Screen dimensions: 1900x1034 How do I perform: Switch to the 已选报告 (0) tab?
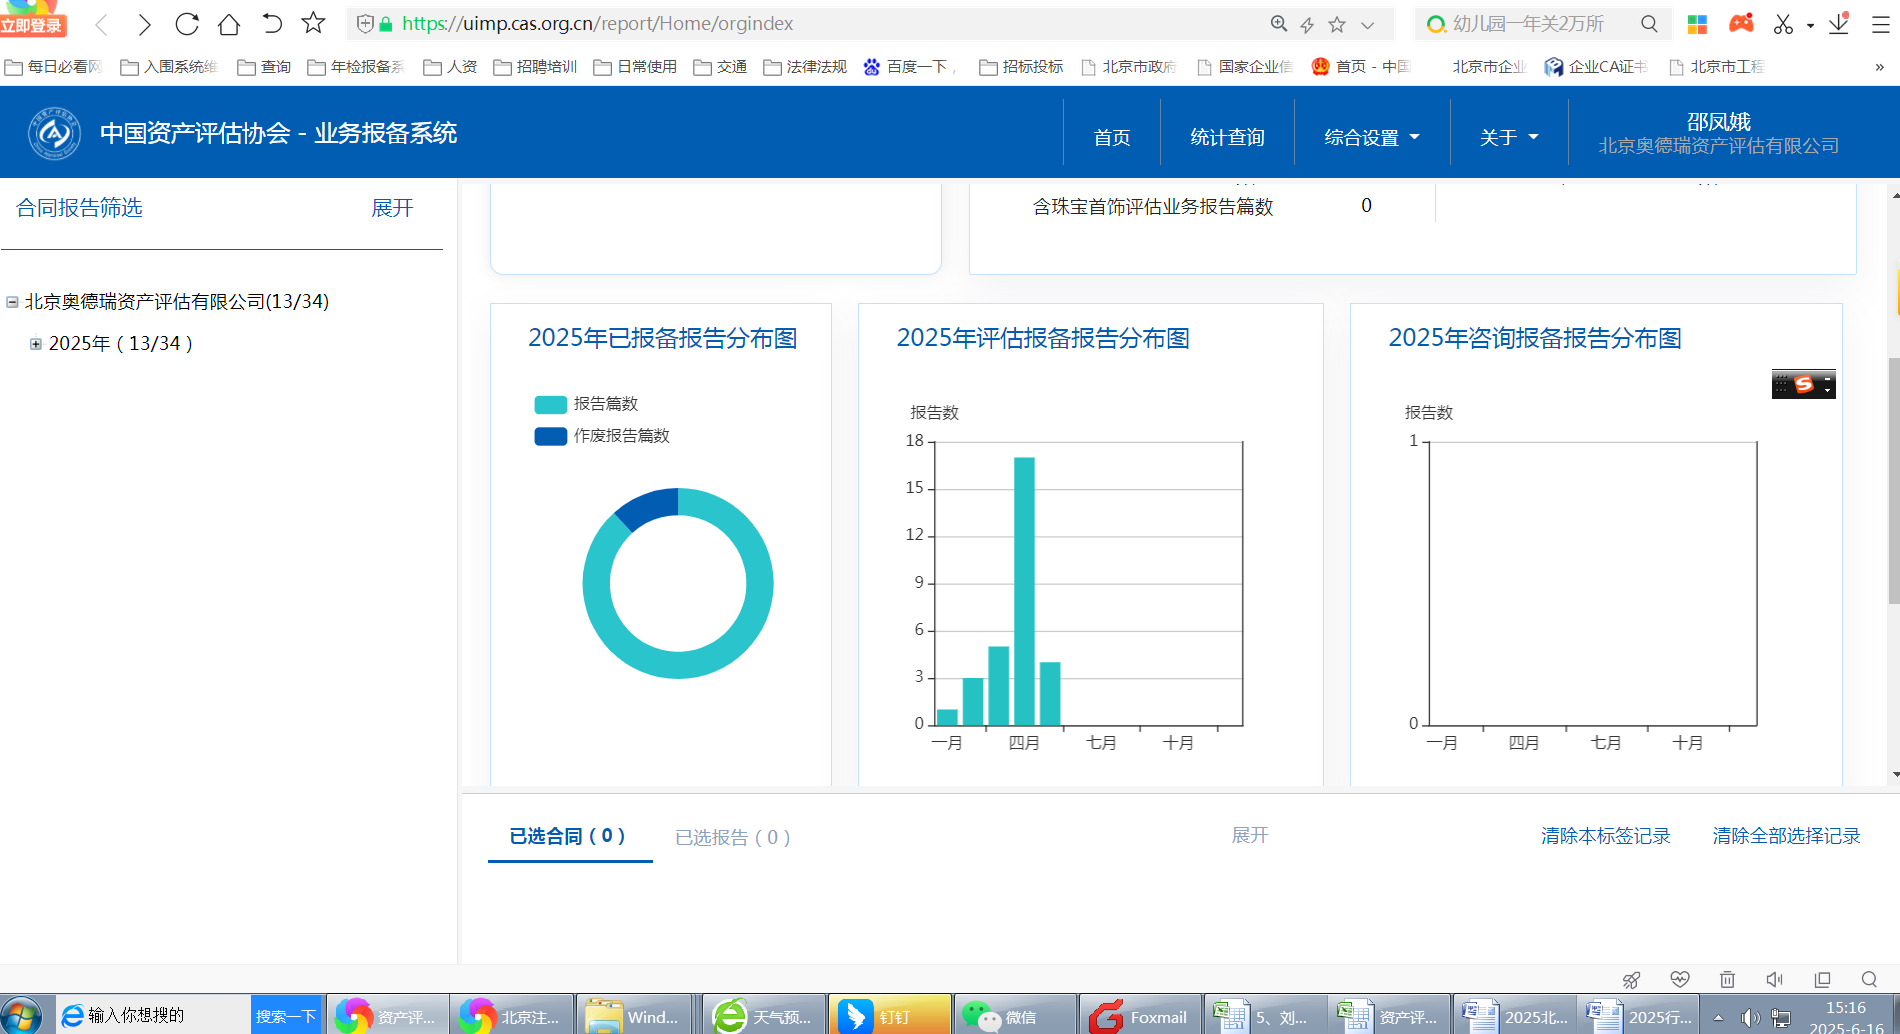pyautogui.click(x=732, y=837)
